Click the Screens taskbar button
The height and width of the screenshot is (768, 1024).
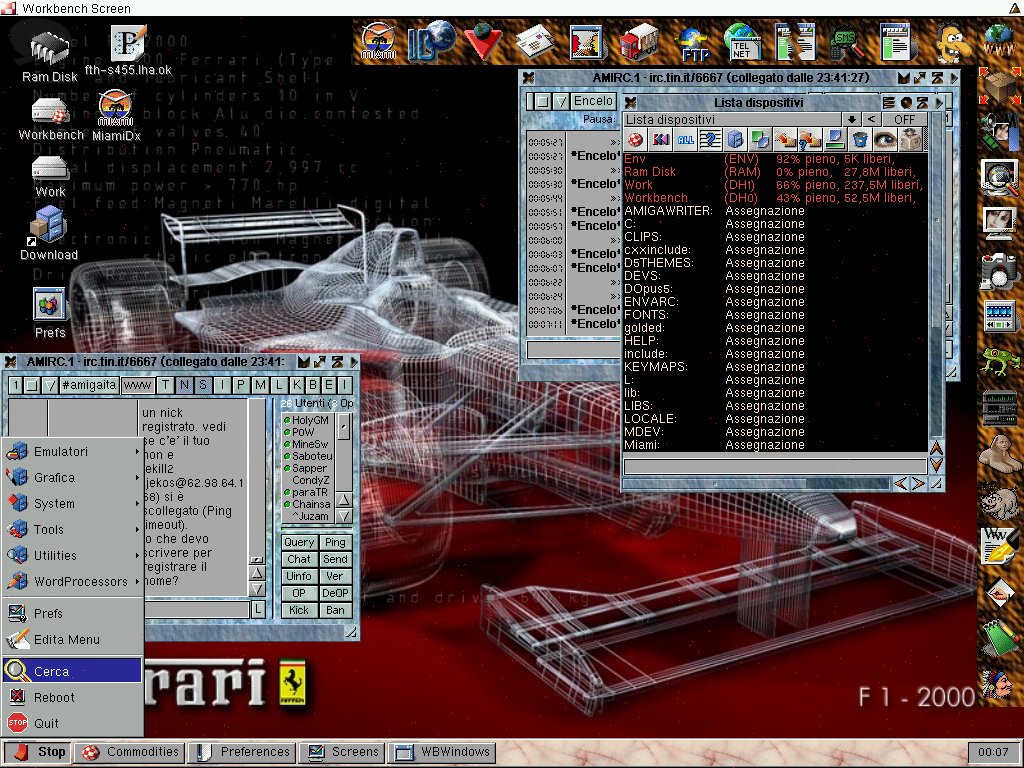342,752
